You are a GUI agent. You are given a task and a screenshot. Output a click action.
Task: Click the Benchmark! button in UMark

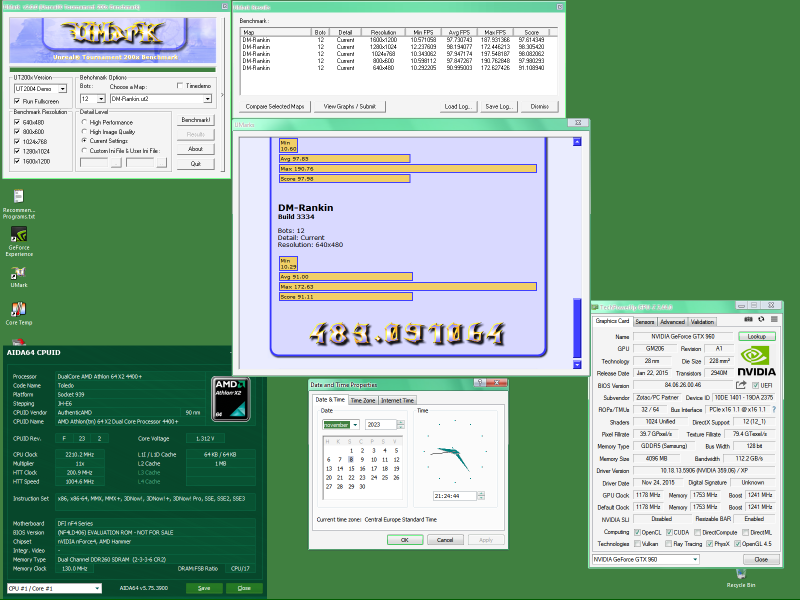tap(195, 120)
